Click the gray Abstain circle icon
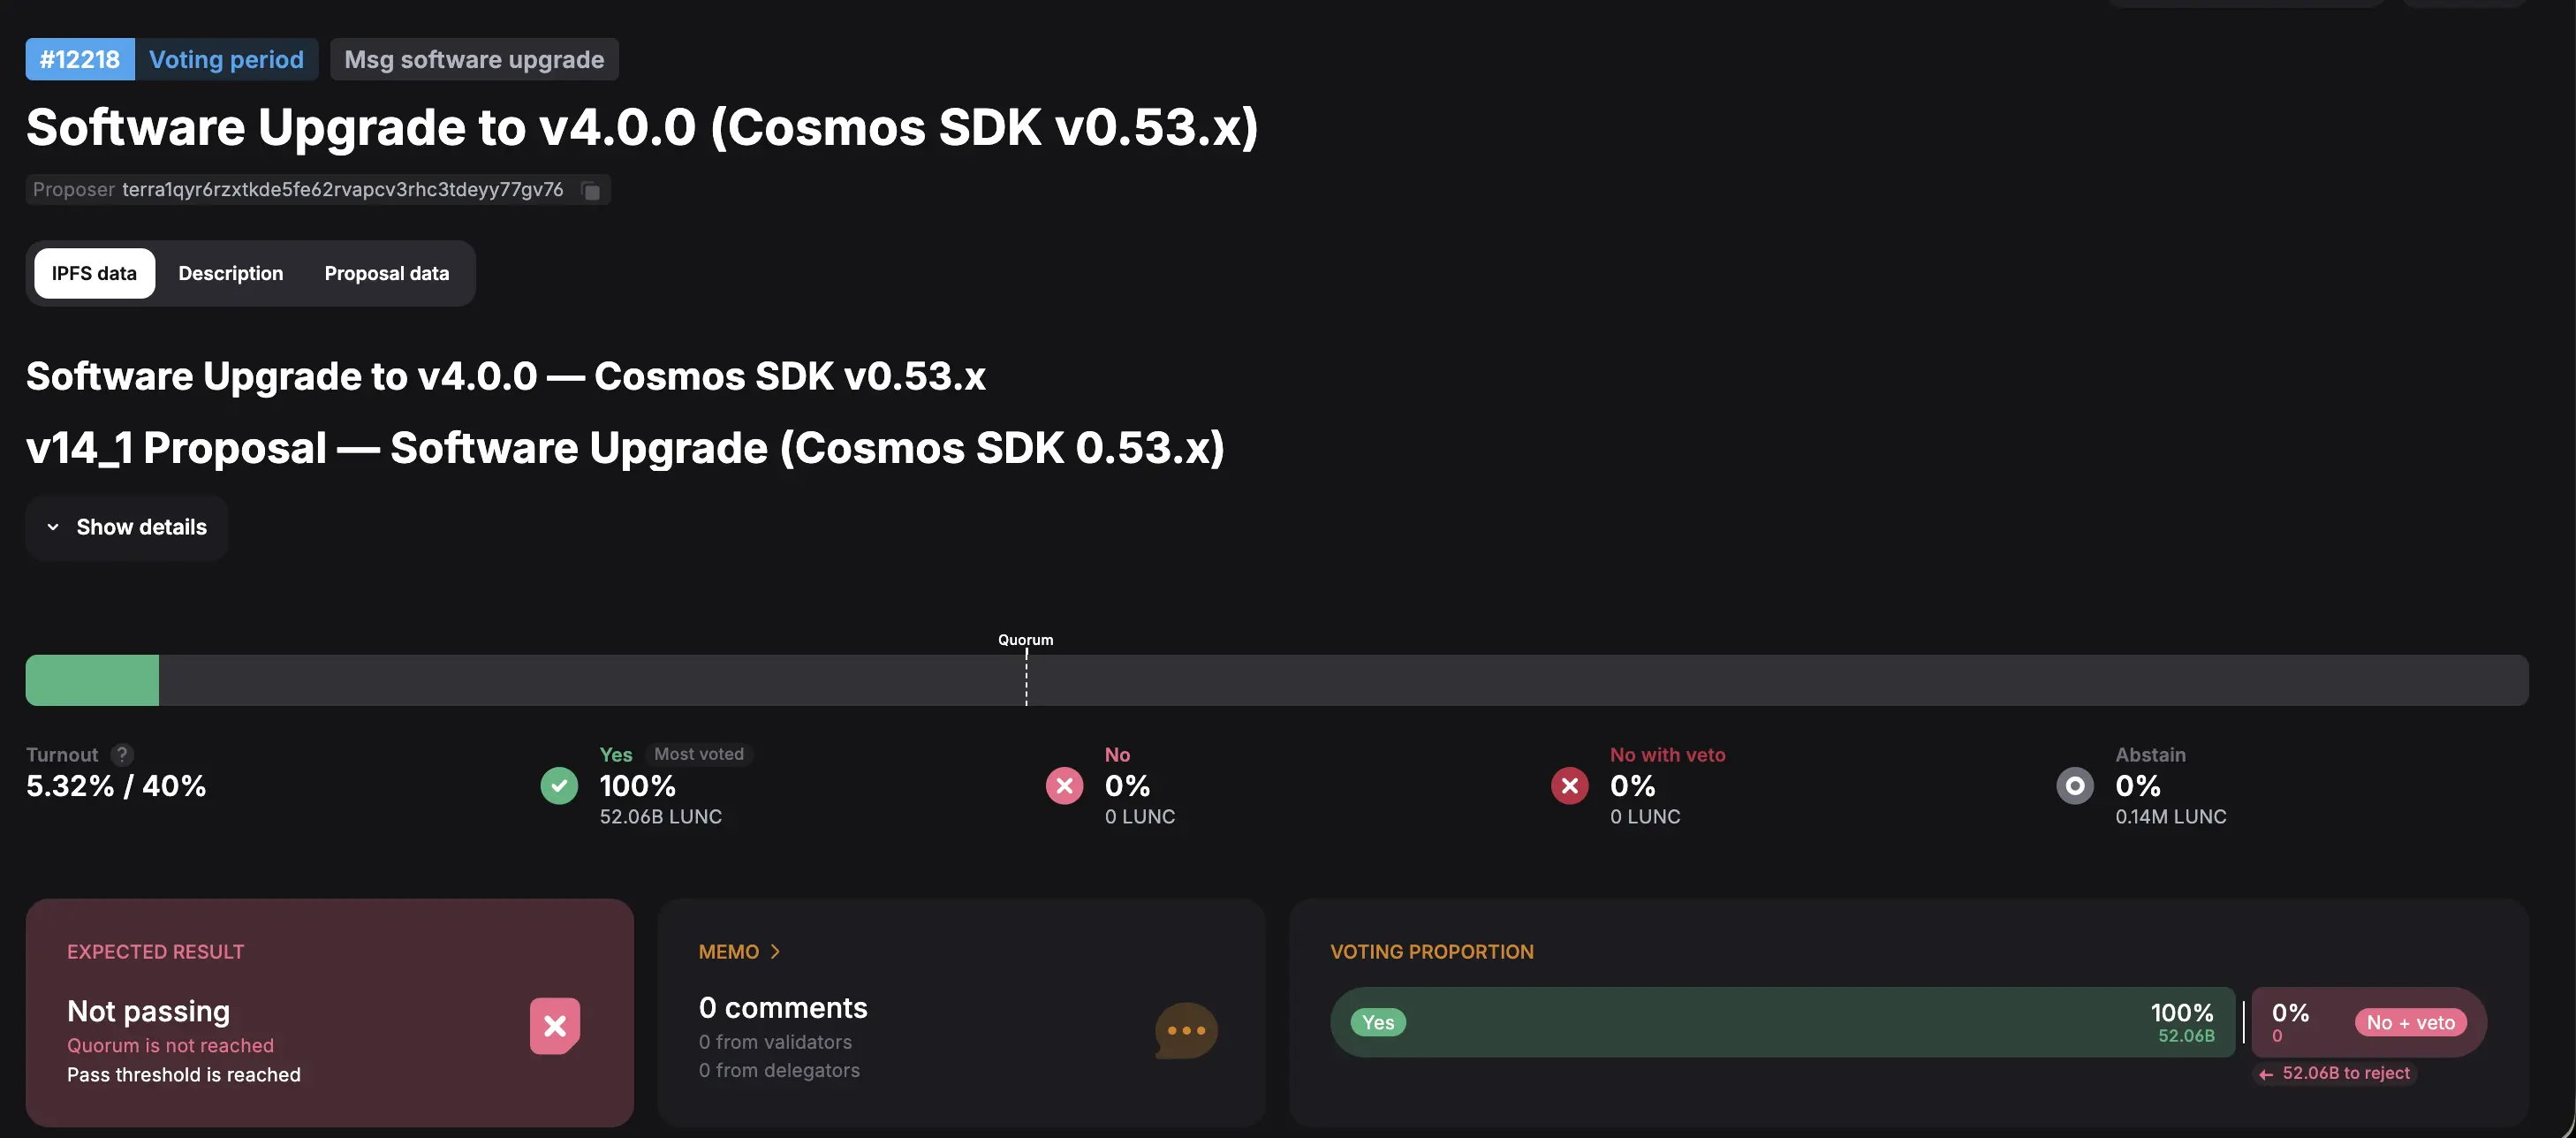 [2074, 786]
